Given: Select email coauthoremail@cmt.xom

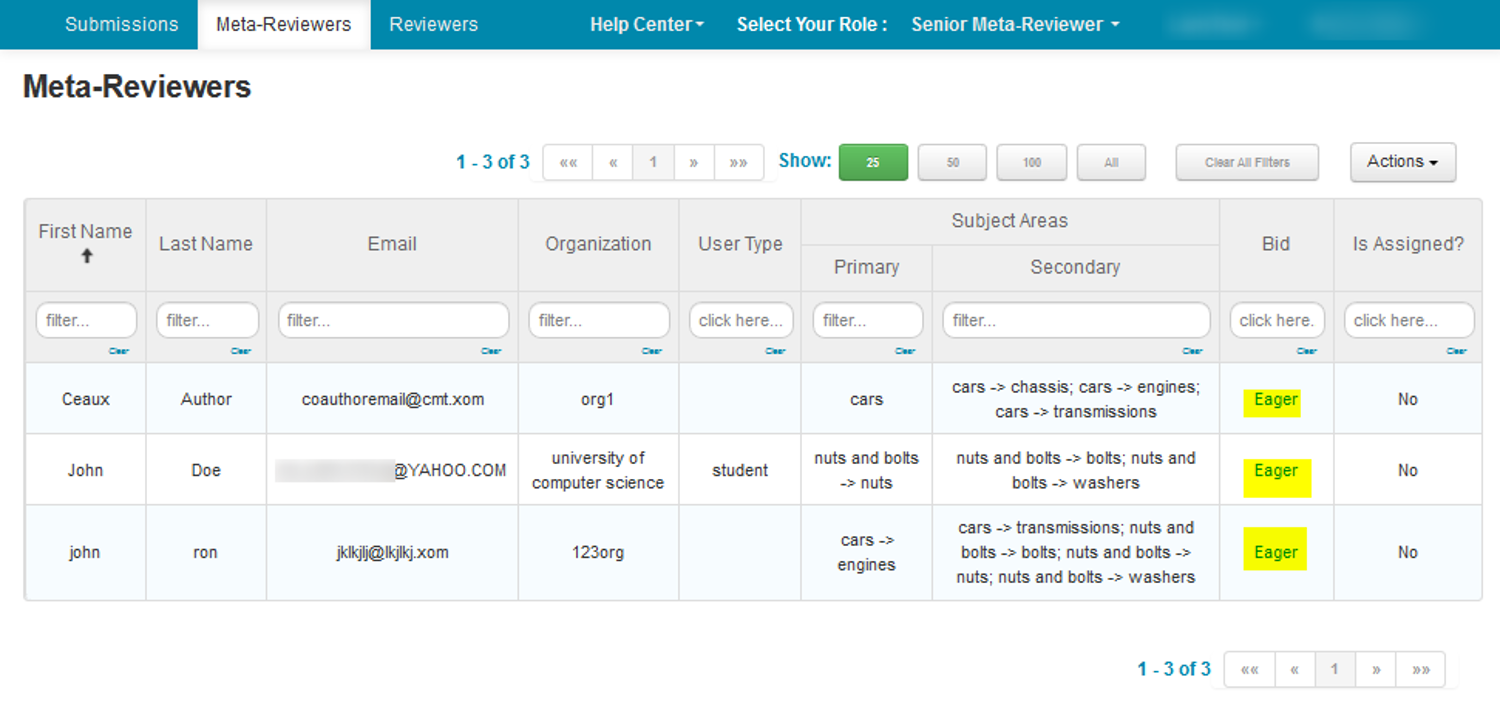Looking at the screenshot, I should coord(393,399).
